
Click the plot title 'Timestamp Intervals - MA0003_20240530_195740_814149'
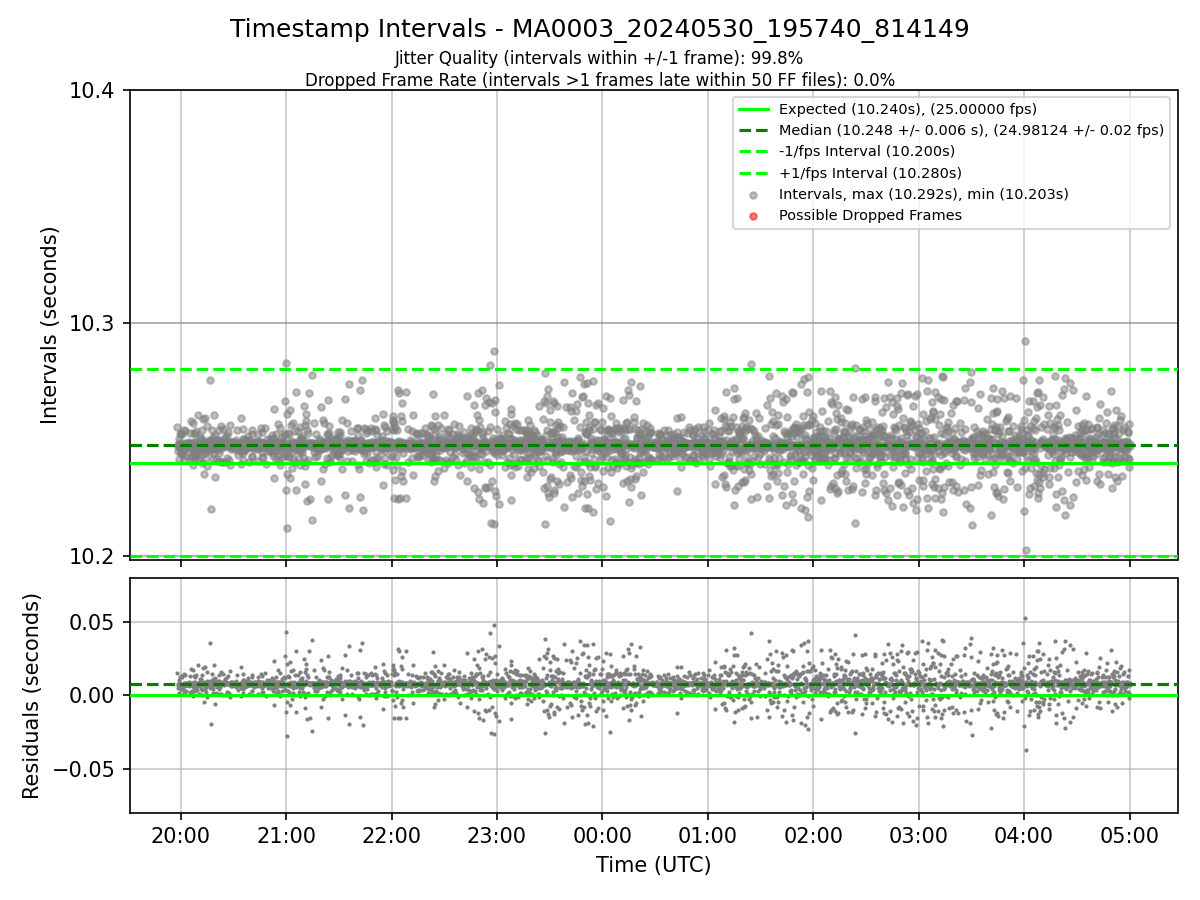(x=600, y=29)
